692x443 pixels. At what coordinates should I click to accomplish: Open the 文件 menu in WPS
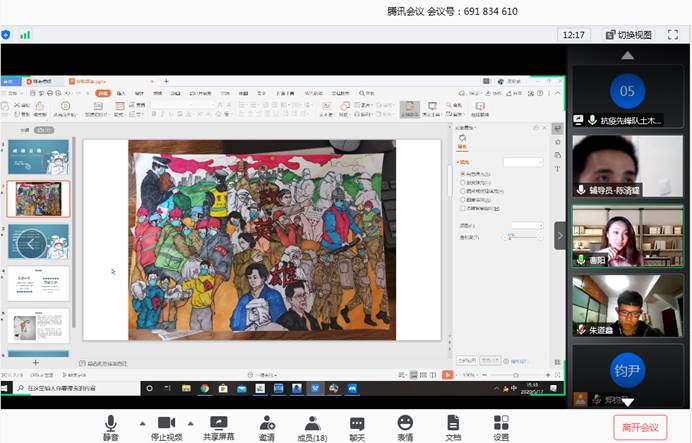tap(12, 93)
